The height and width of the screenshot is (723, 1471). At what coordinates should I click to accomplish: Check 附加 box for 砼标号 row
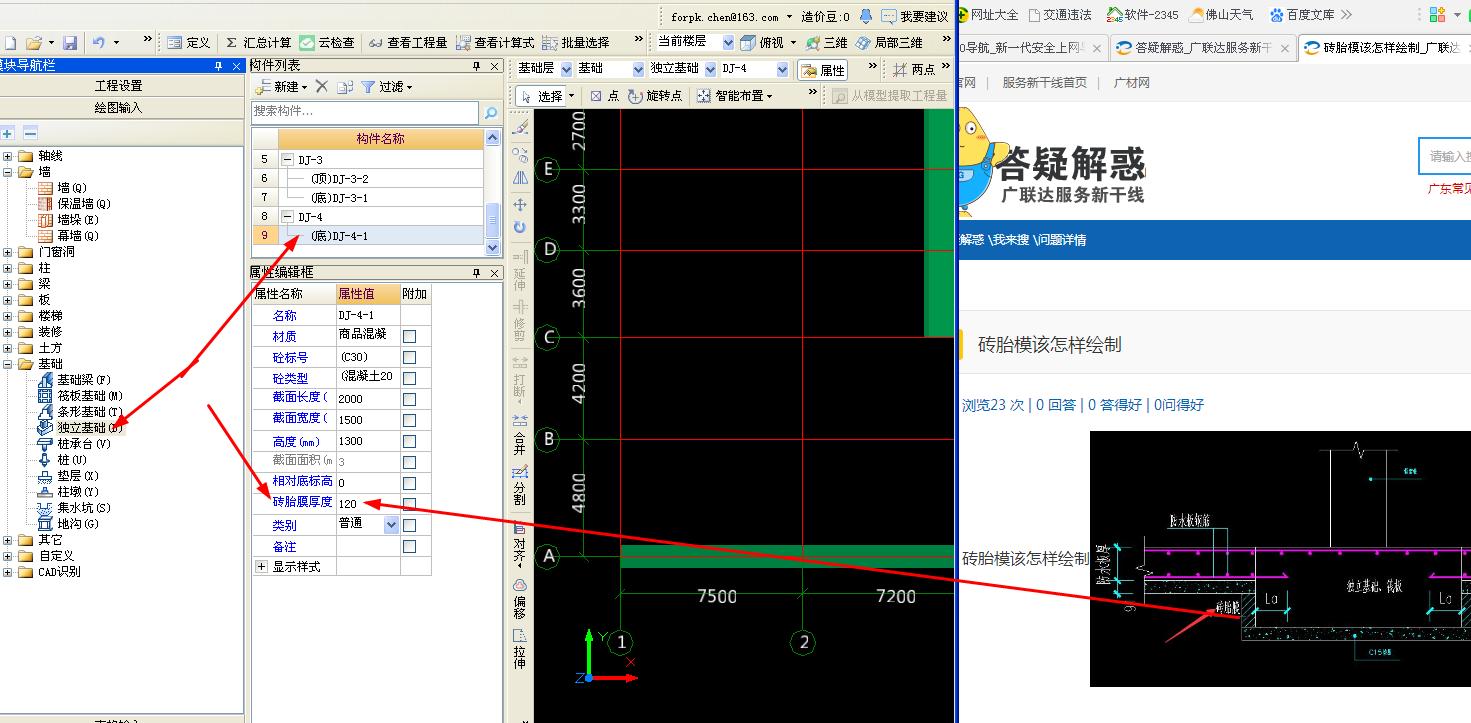coord(409,357)
